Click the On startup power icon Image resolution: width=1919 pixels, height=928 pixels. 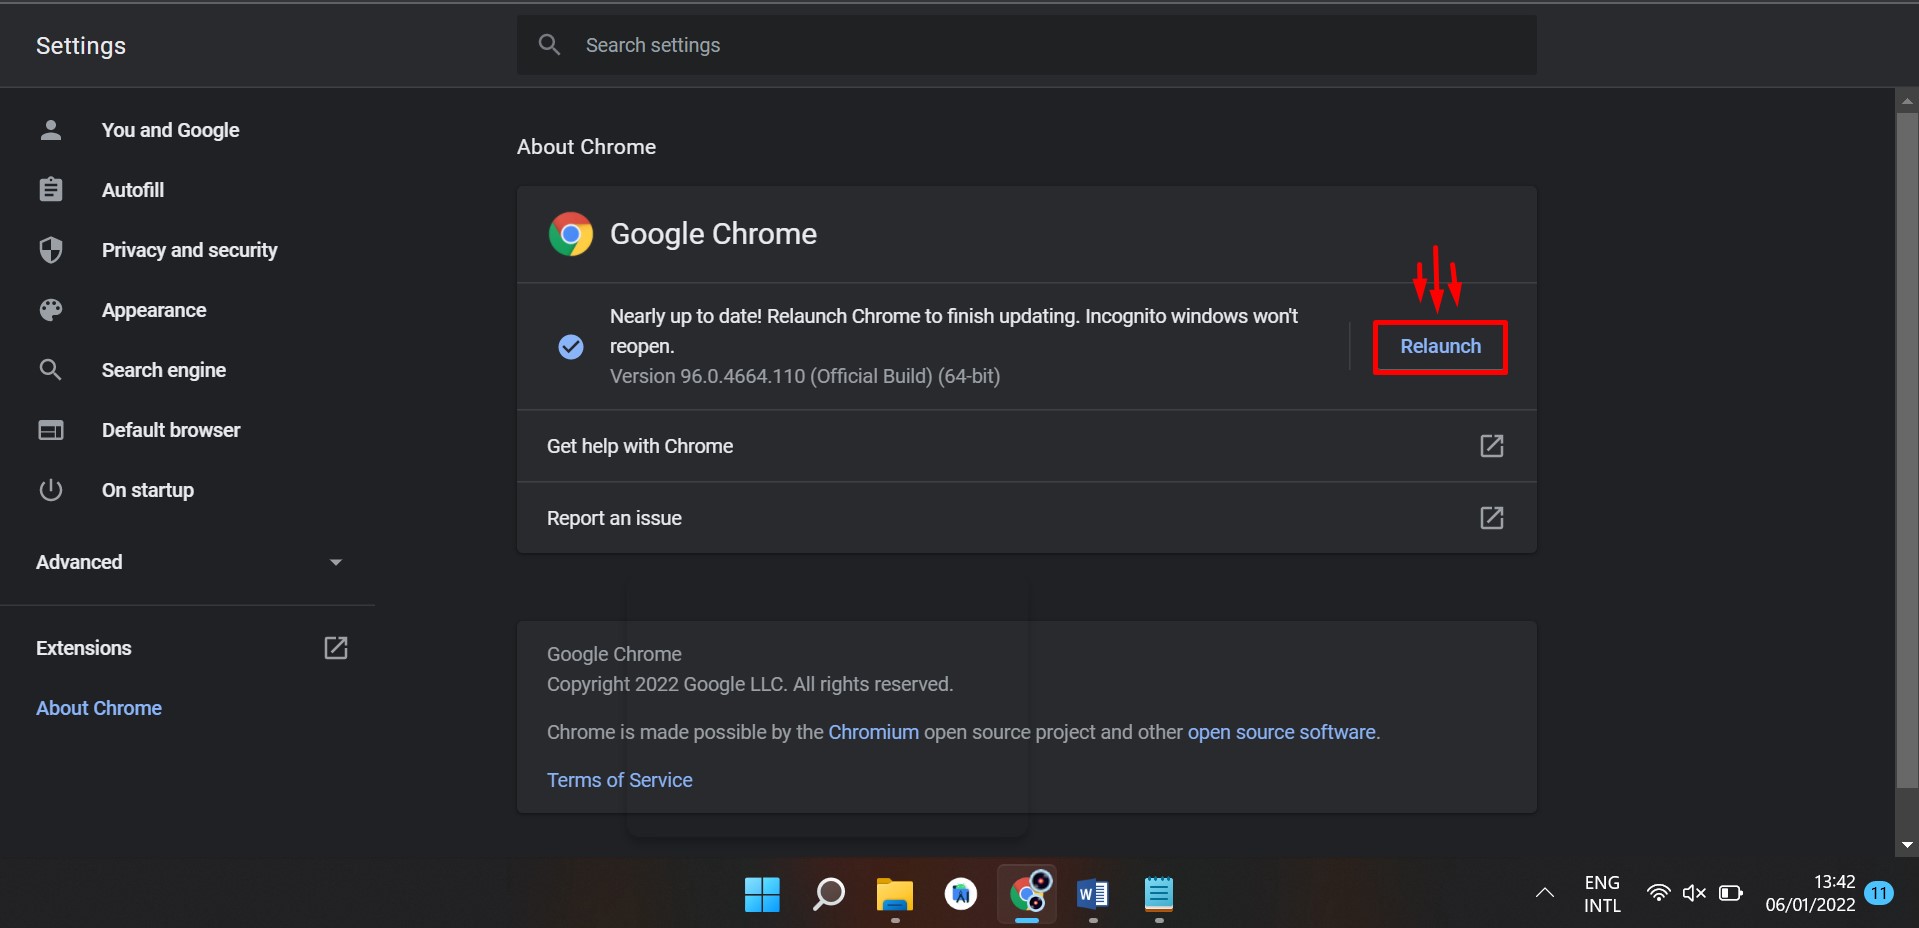[x=51, y=490]
